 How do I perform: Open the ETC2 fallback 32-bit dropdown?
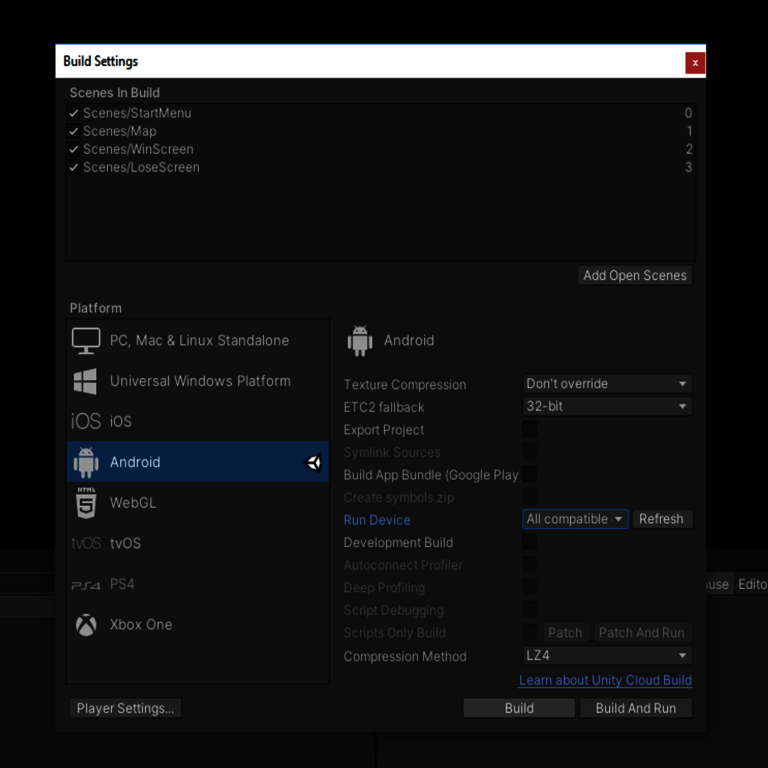pos(607,406)
